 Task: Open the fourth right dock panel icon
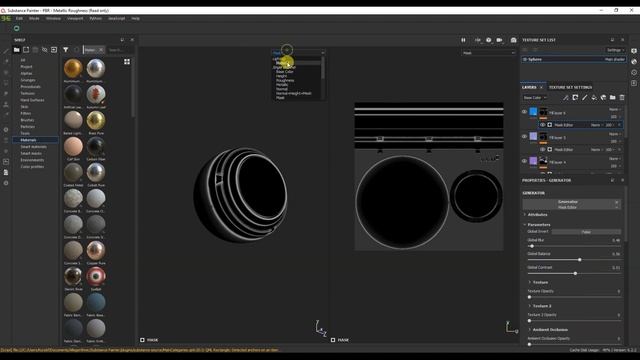click(634, 83)
